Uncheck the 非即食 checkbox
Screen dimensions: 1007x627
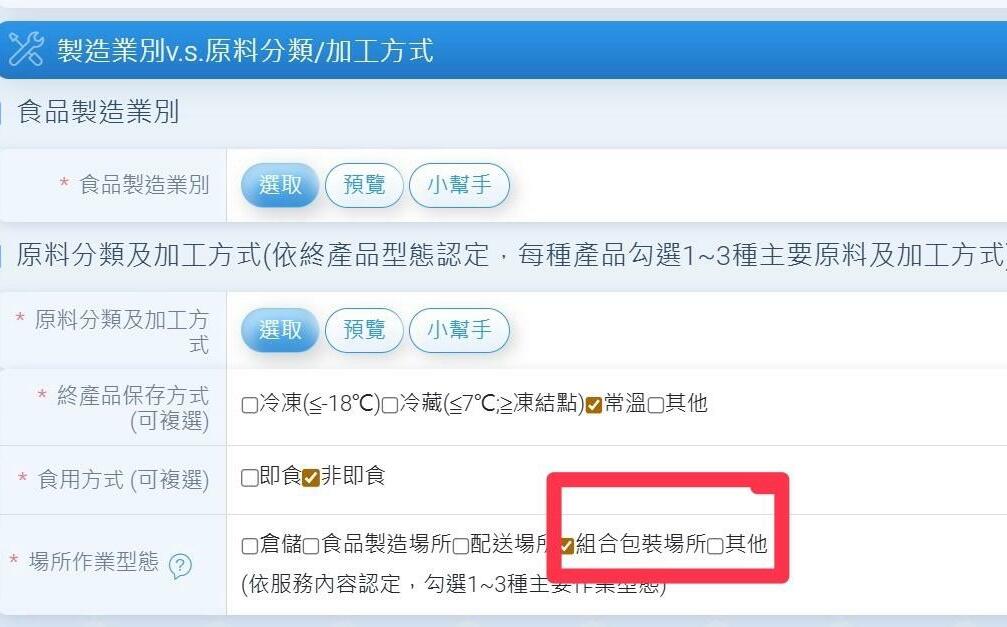pos(310,477)
